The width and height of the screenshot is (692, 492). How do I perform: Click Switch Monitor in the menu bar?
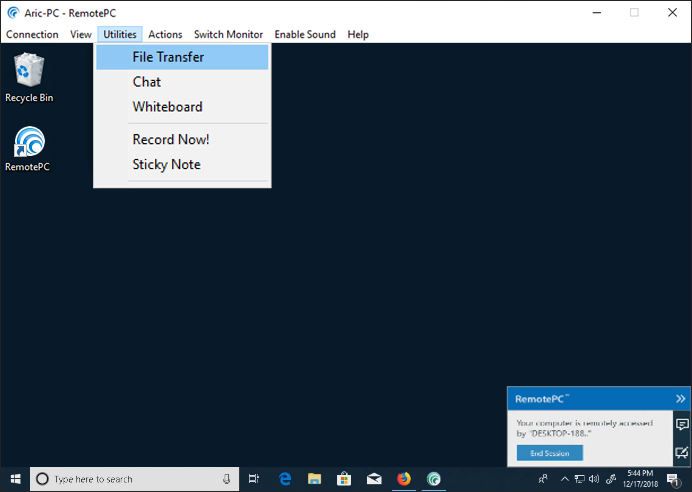[x=228, y=34]
